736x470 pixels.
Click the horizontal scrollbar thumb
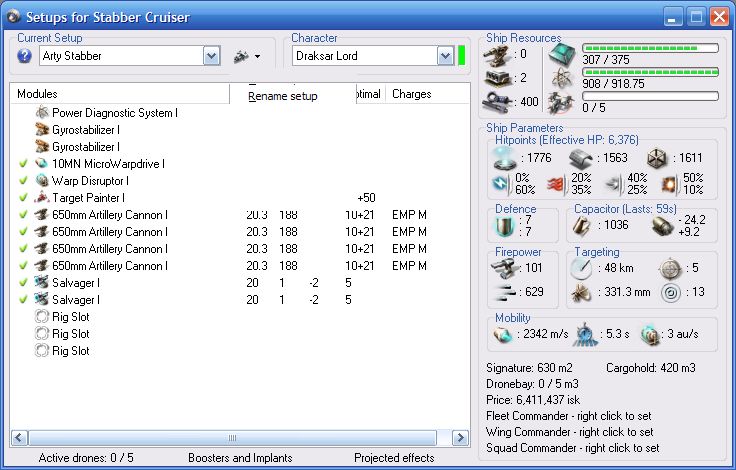coord(232,438)
